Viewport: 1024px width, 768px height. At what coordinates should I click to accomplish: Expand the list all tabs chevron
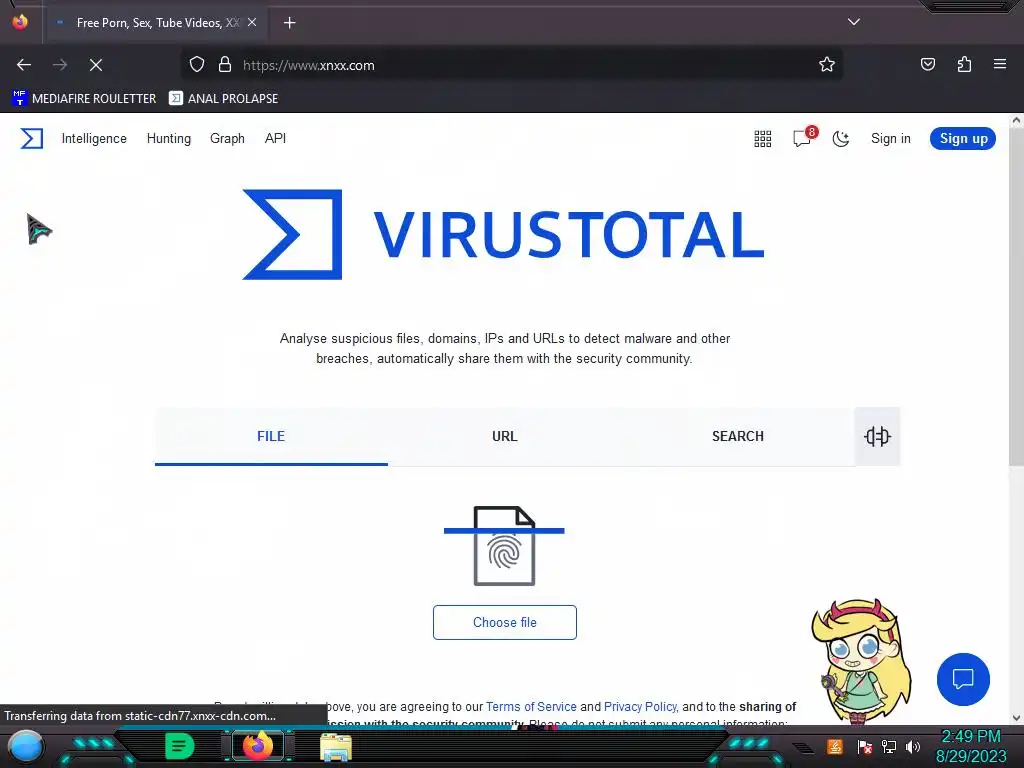coord(854,22)
